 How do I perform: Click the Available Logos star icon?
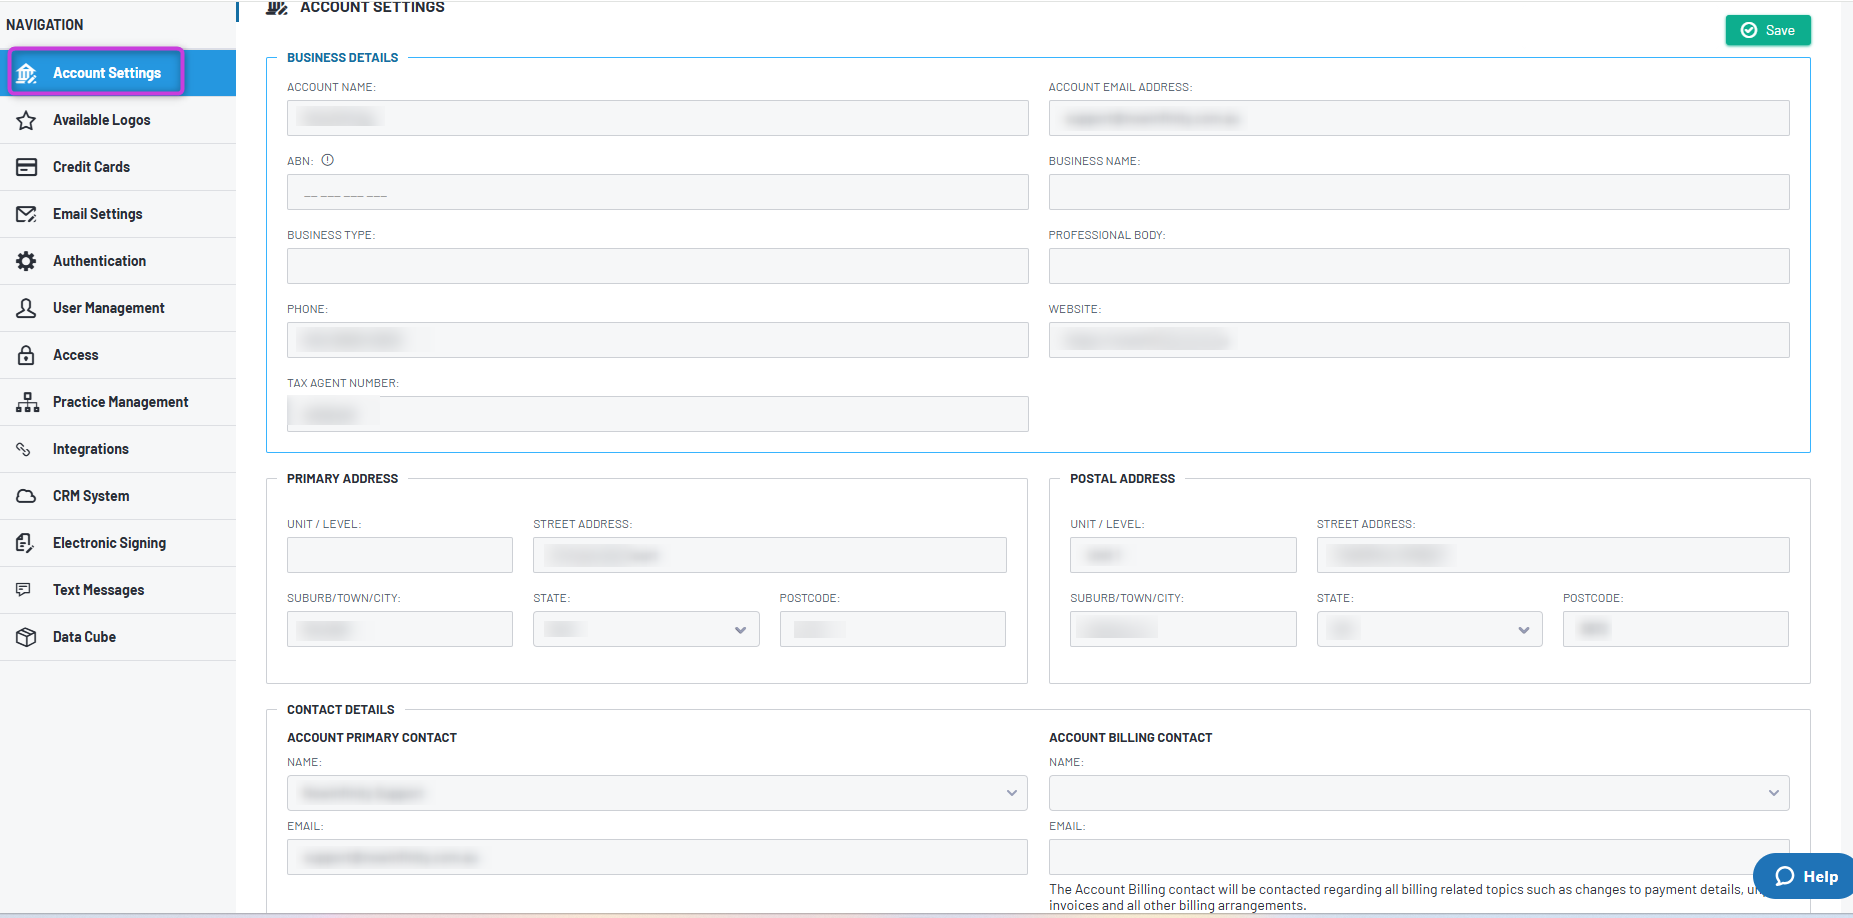[x=26, y=120]
